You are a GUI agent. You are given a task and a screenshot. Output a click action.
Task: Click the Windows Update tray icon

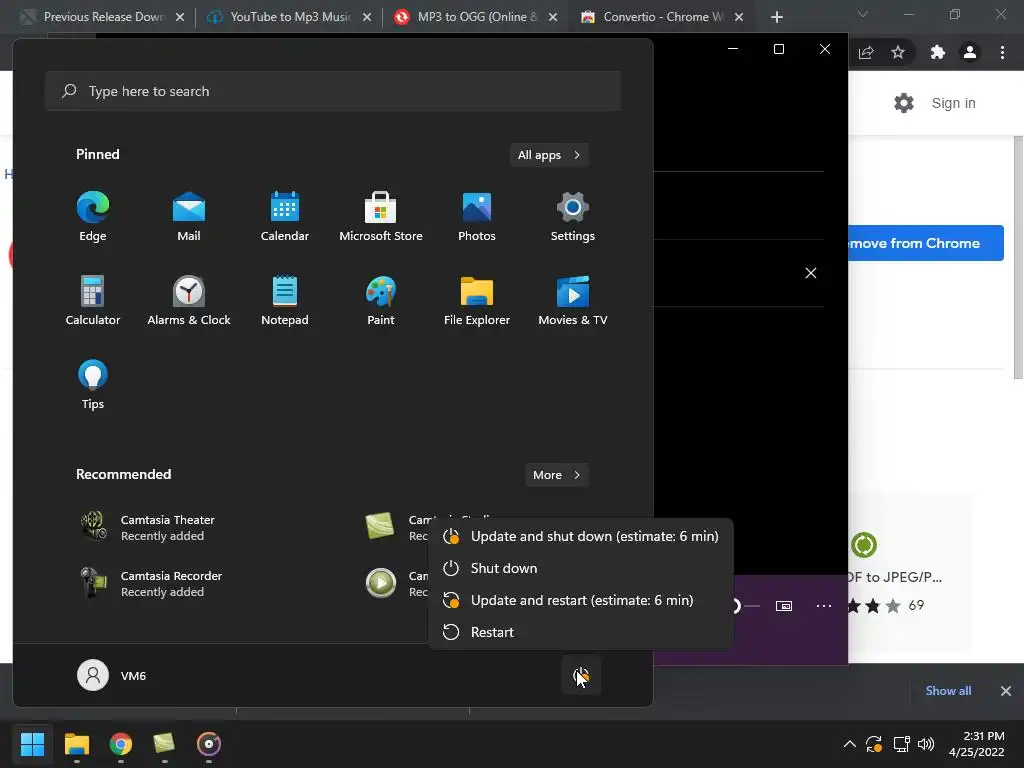[x=874, y=744]
